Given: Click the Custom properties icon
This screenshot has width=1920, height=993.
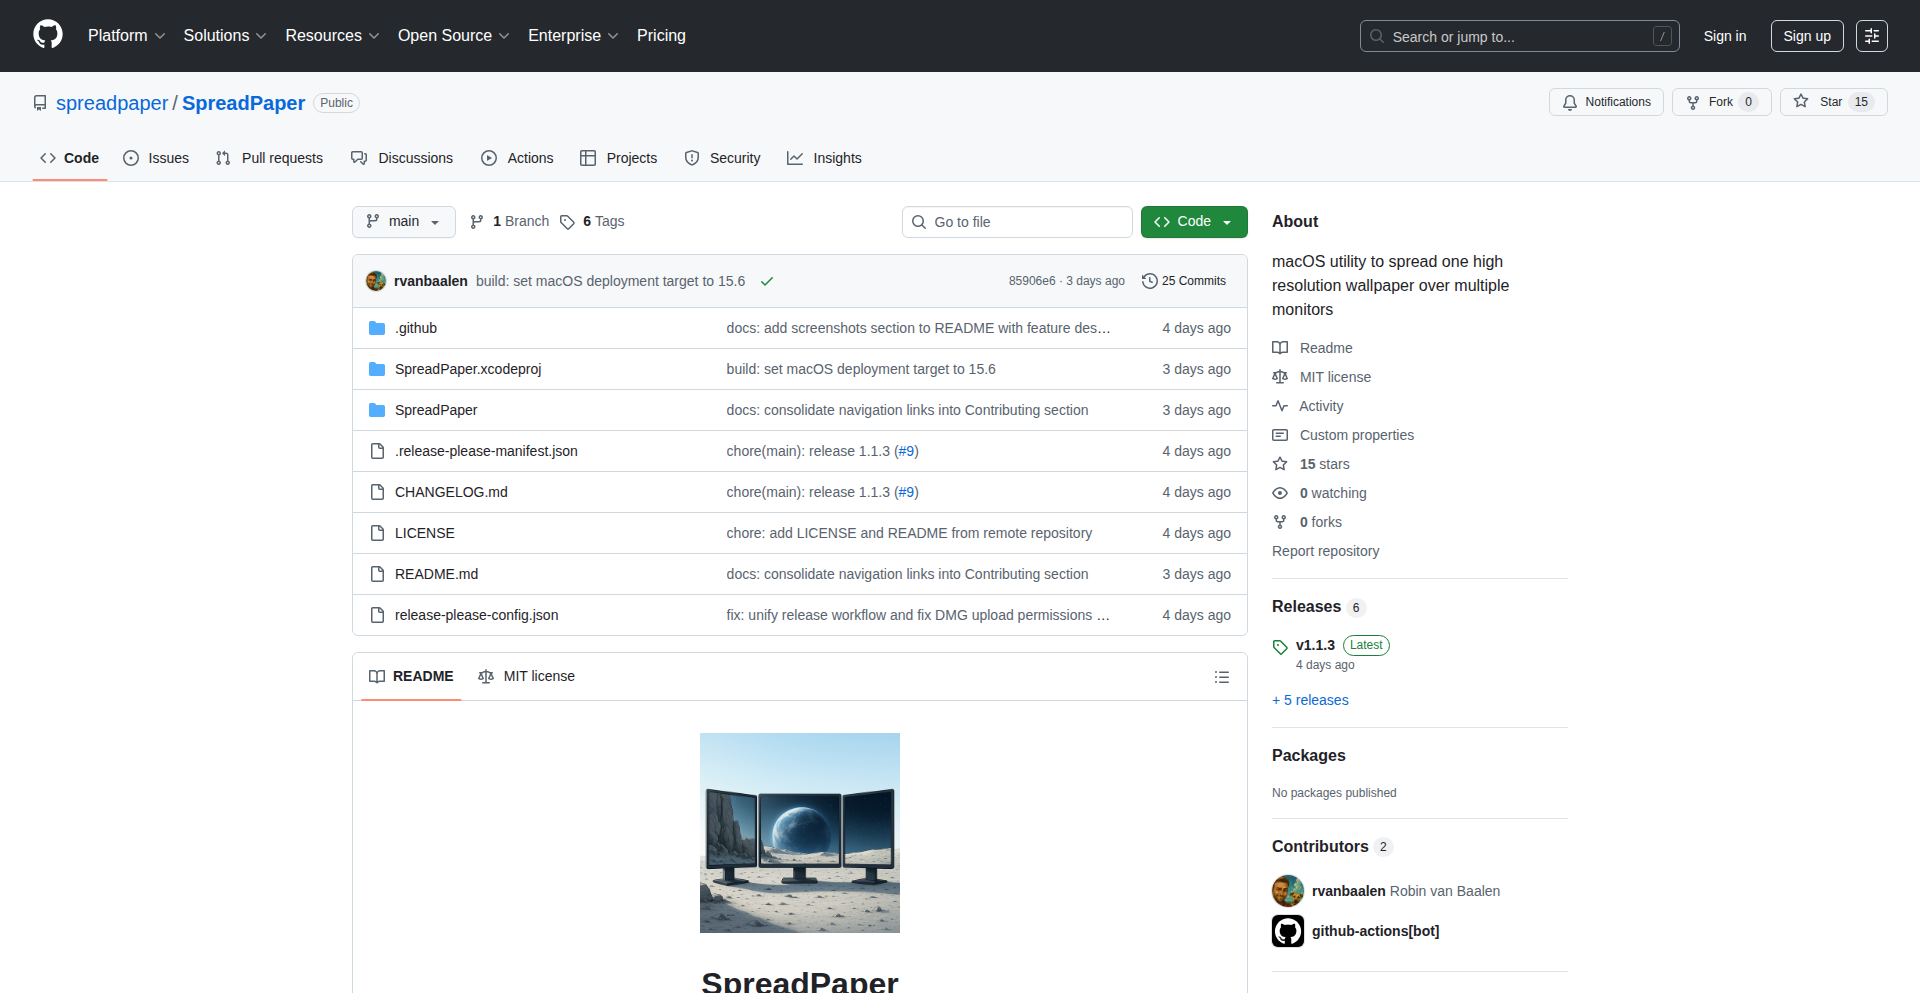Looking at the screenshot, I should point(1280,435).
